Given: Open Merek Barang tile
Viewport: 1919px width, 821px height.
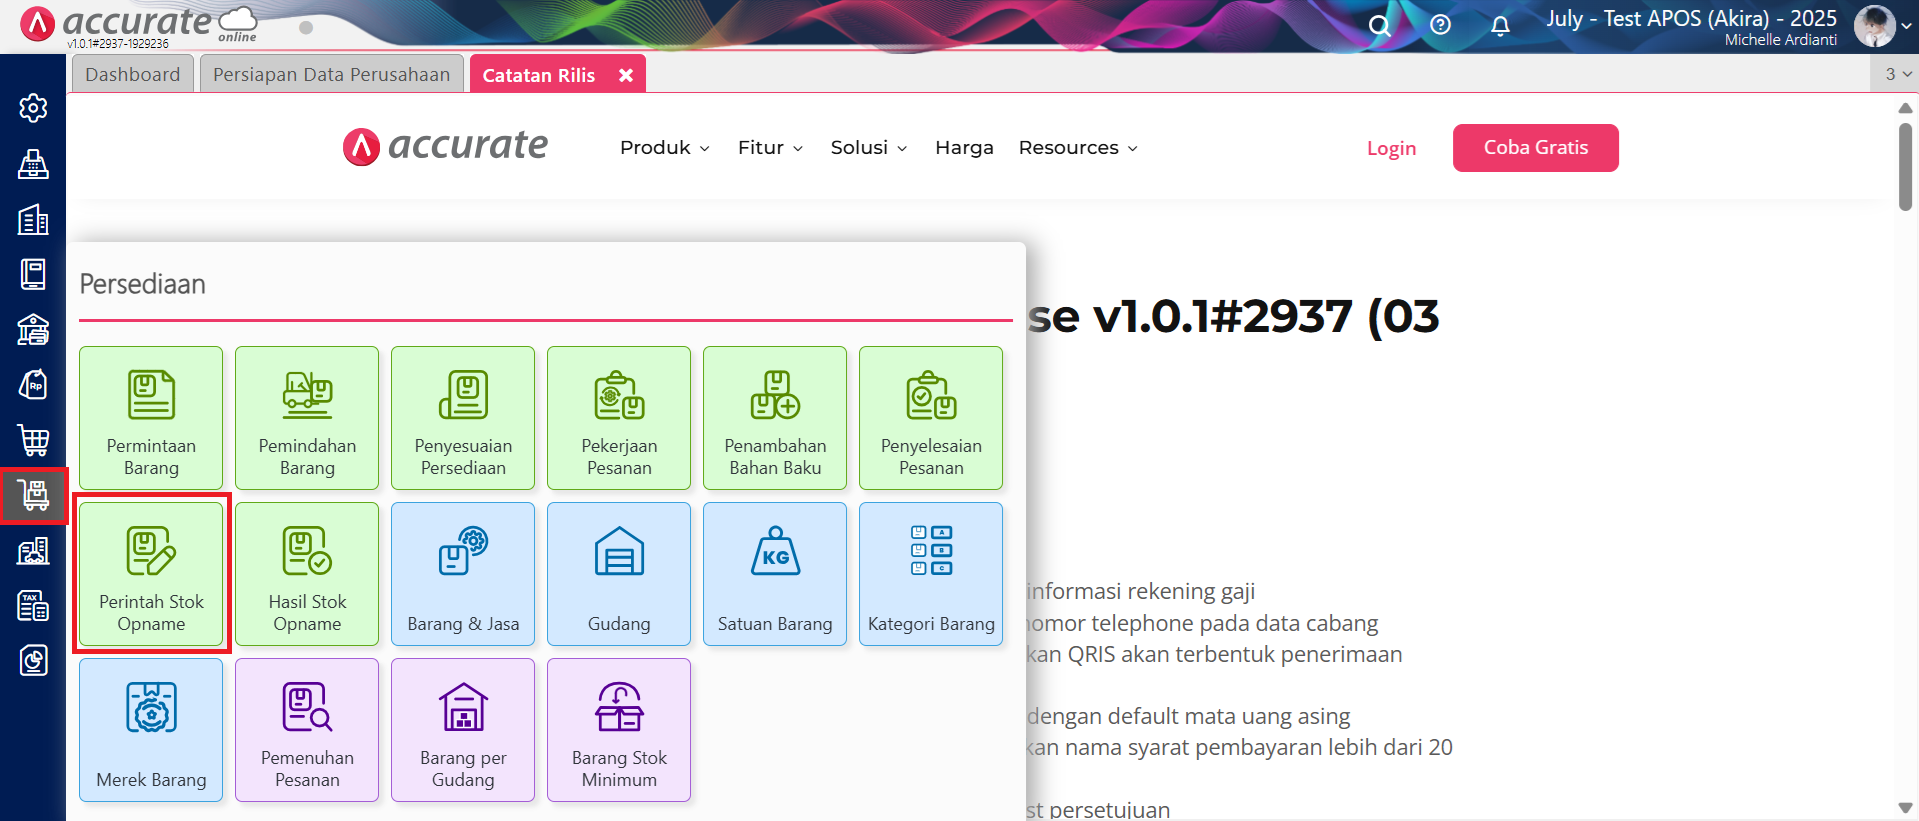Looking at the screenshot, I should click(151, 730).
